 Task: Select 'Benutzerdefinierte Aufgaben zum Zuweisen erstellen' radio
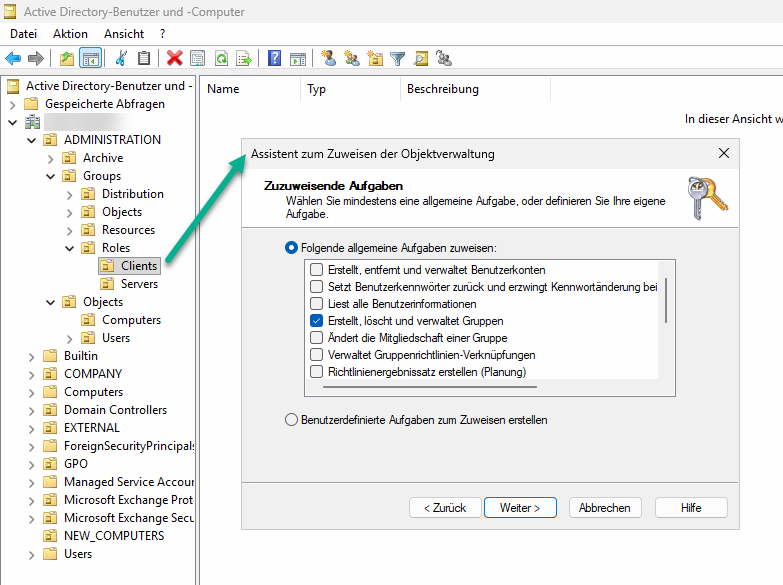tap(292, 420)
